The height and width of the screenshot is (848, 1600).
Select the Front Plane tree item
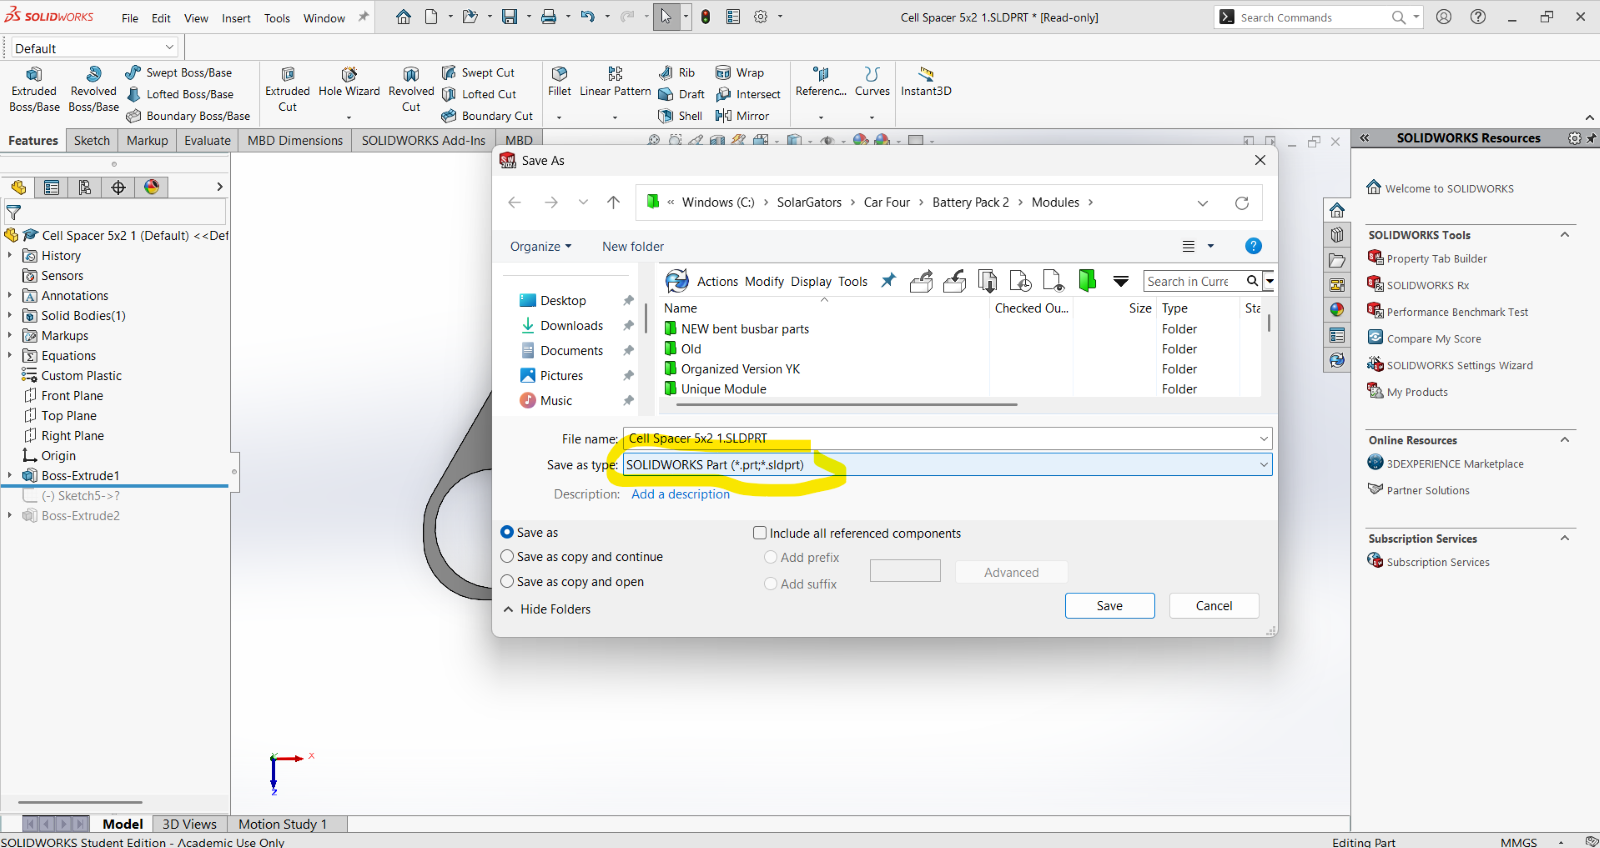tap(72, 395)
